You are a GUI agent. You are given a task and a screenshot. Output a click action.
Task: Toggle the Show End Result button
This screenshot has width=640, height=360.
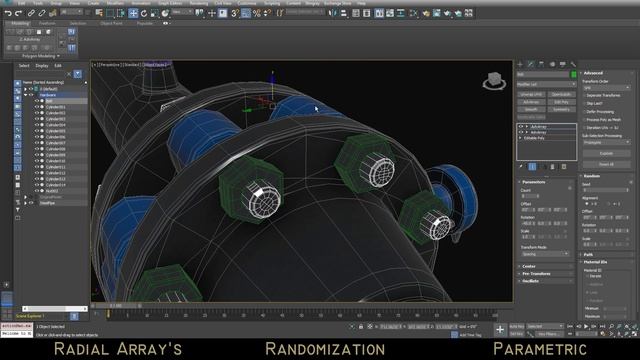532,167
